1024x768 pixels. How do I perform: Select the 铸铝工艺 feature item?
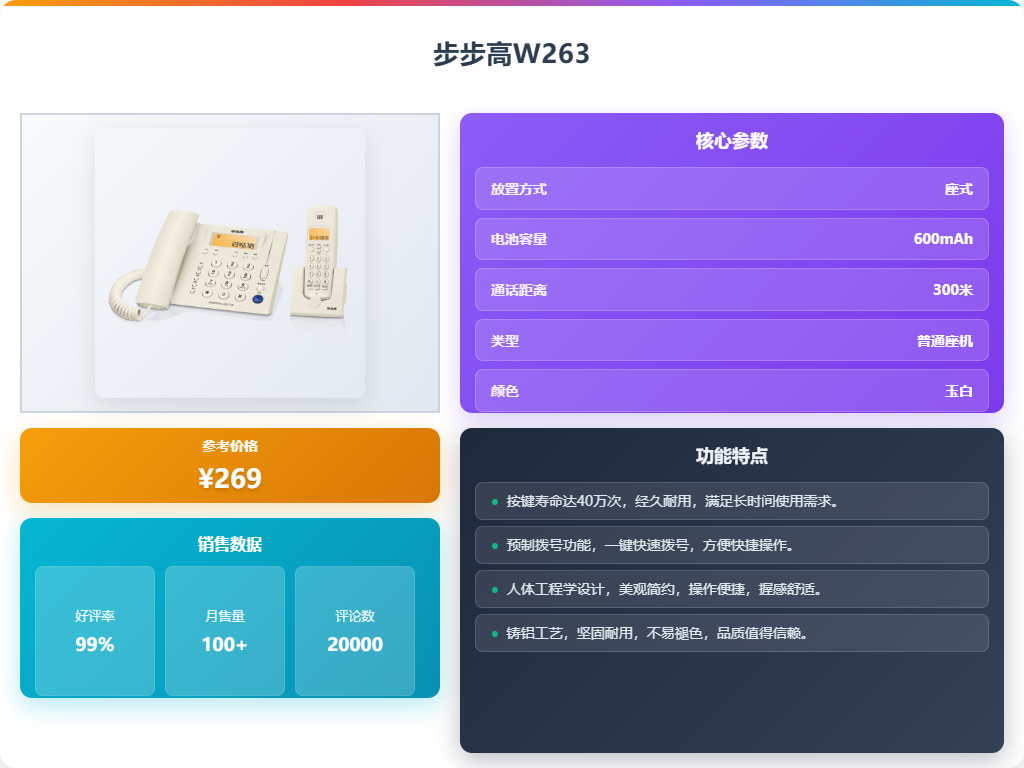coord(731,633)
